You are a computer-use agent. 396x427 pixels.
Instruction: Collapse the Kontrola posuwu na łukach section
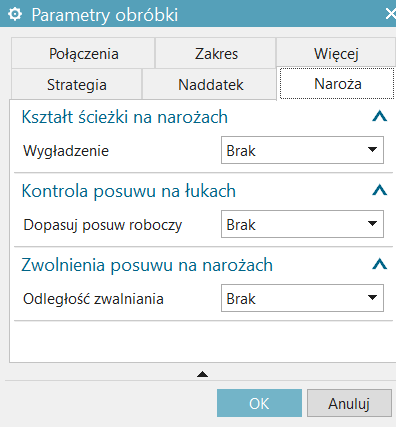click(379, 191)
